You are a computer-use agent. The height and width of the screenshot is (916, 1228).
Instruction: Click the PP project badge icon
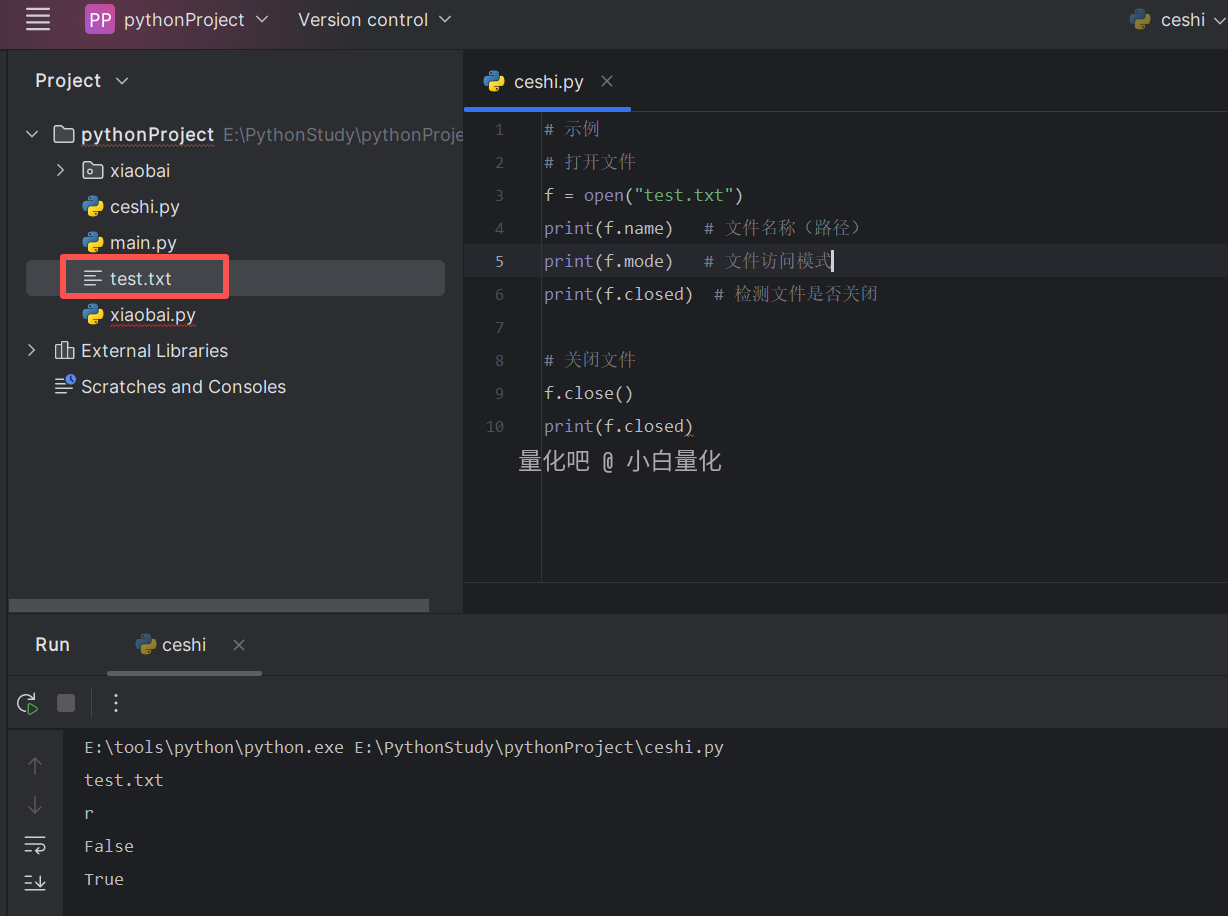[x=100, y=19]
